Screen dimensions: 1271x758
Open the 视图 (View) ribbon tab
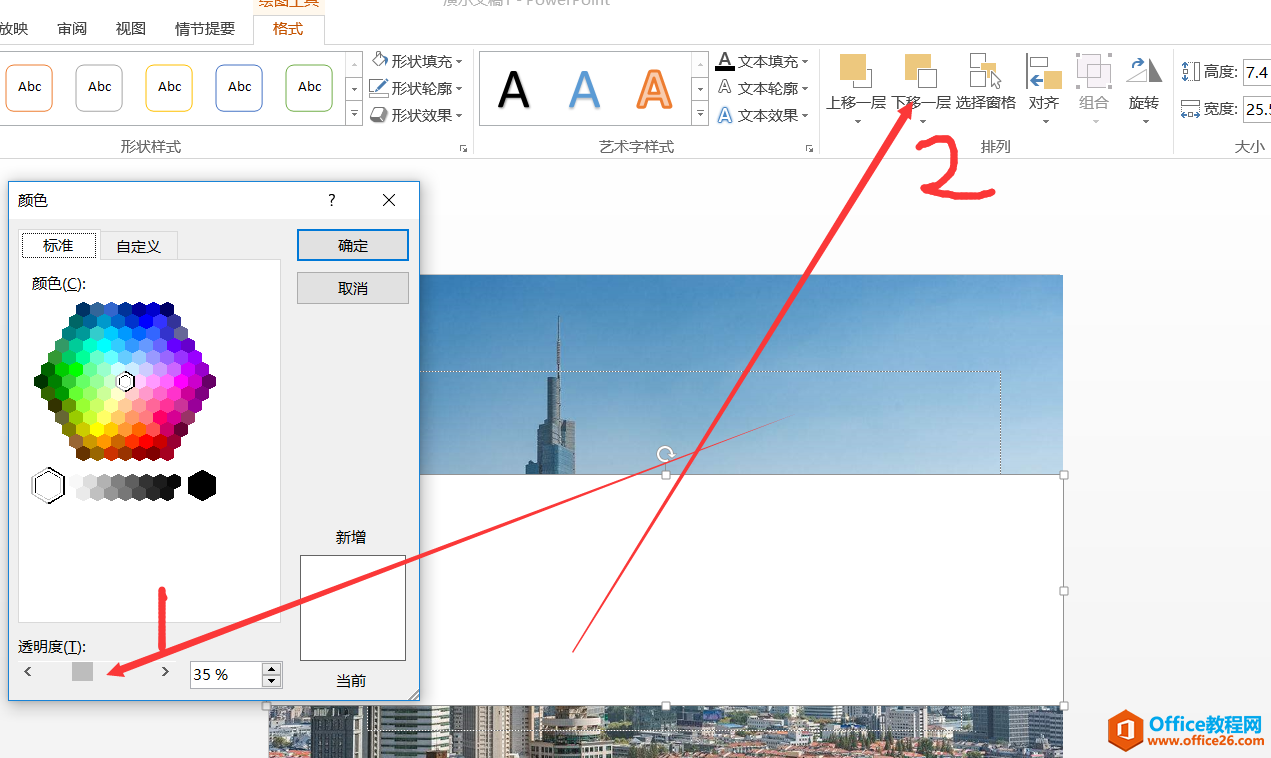point(129,28)
